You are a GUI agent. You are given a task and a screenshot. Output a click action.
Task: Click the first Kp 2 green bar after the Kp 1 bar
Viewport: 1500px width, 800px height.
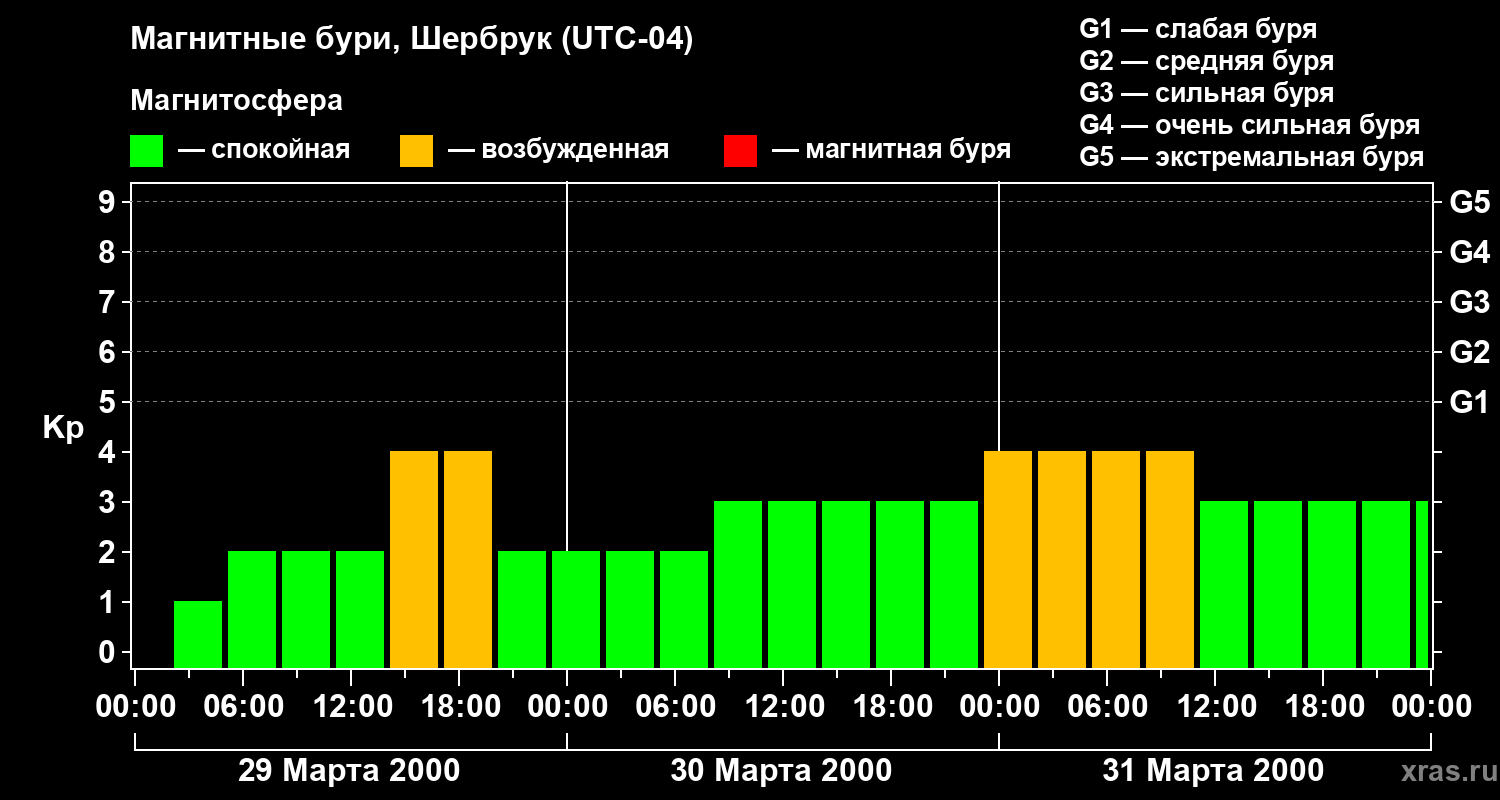tap(252, 609)
